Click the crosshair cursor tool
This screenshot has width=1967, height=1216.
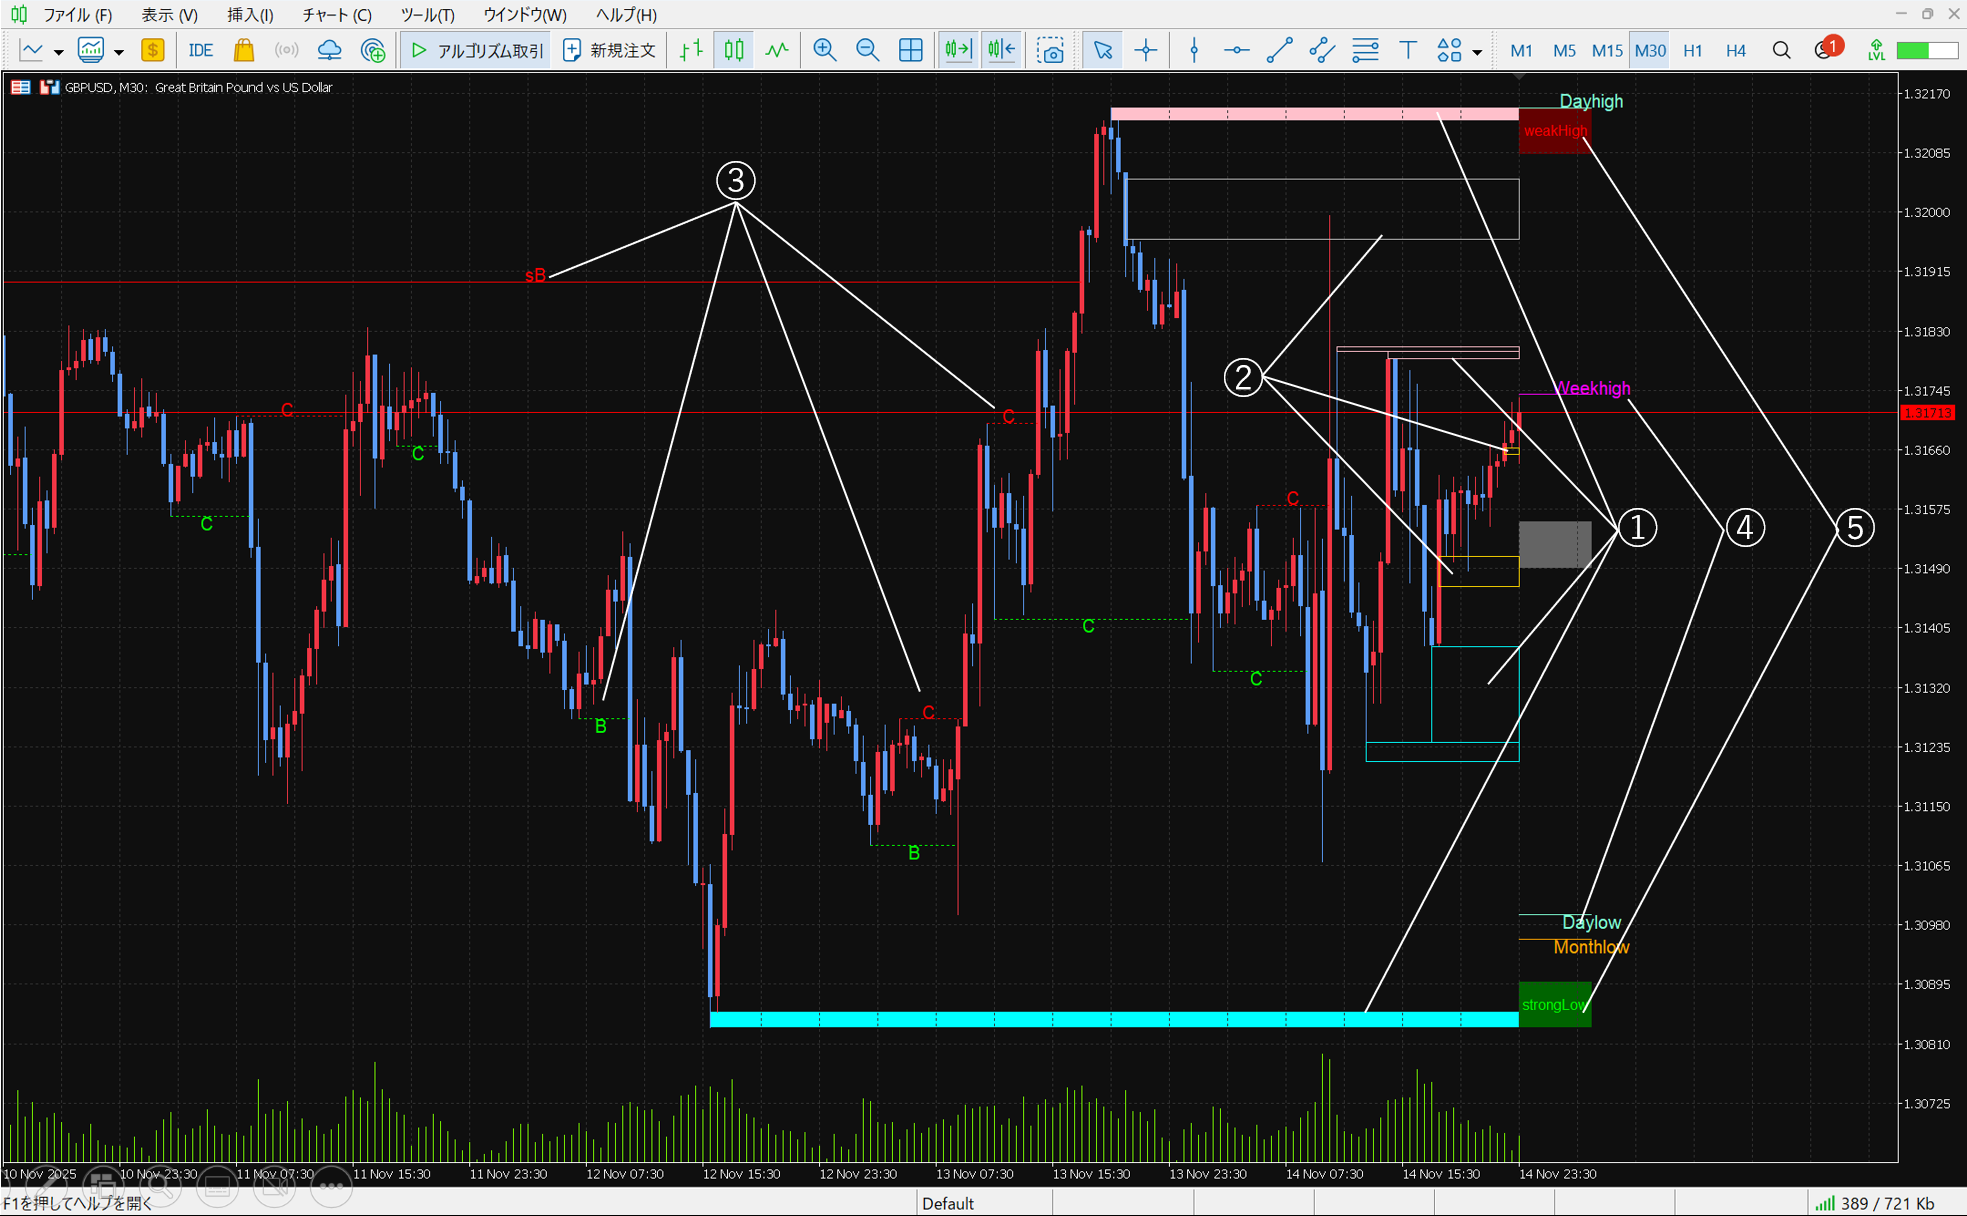coord(1146,50)
